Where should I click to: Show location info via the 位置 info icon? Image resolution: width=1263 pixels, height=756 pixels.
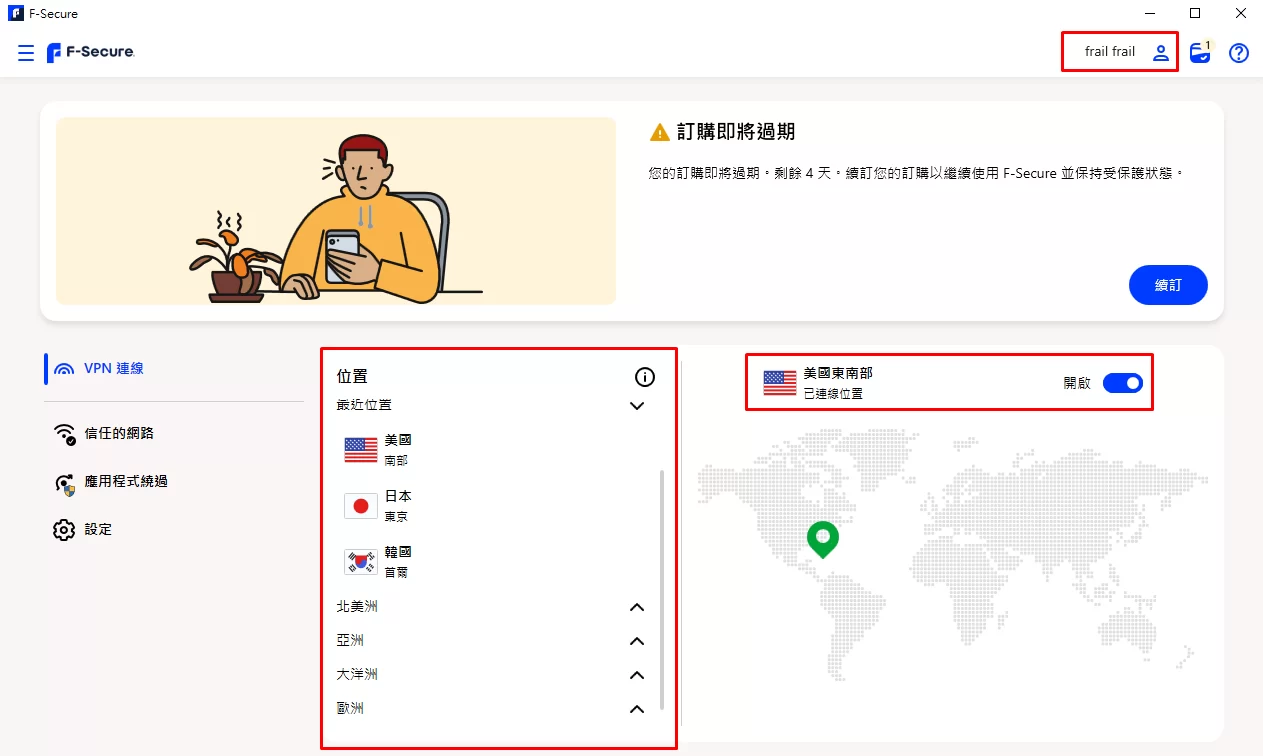coord(645,377)
